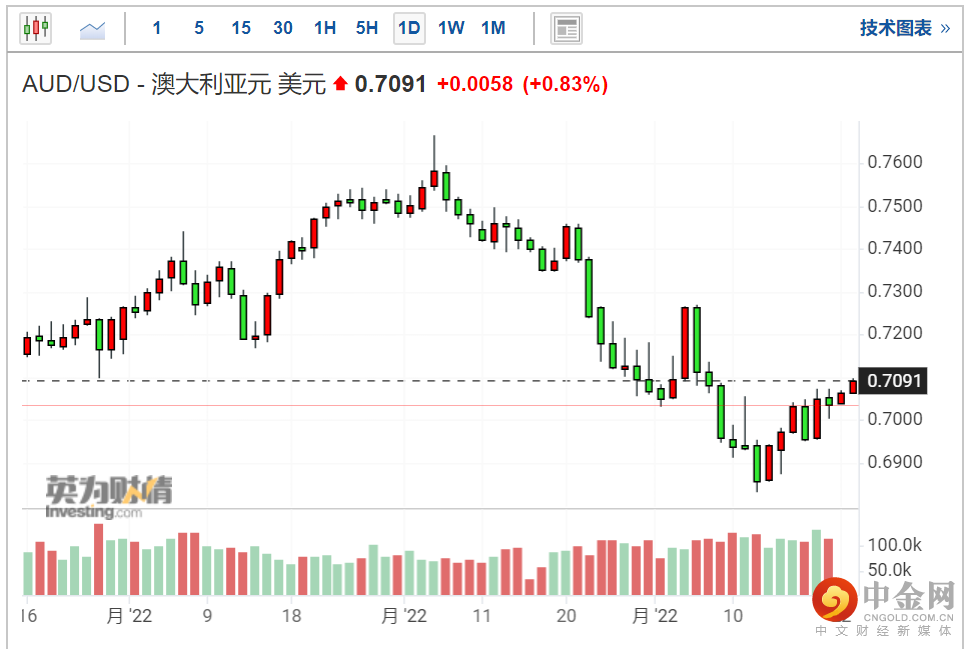Switch to the 15-minute timeframe
Viewport: 969px width, 649px height.
241,28
